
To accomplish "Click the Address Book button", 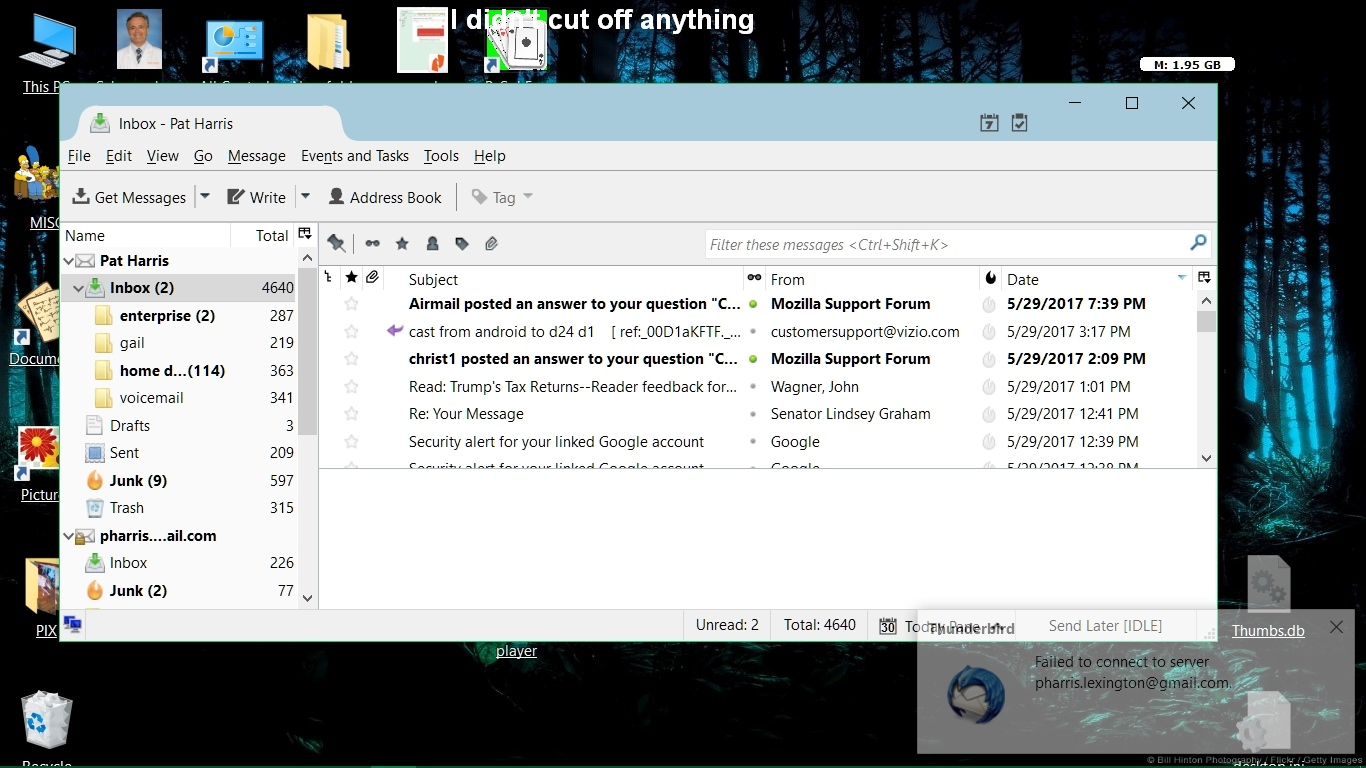I will (385, 197).
